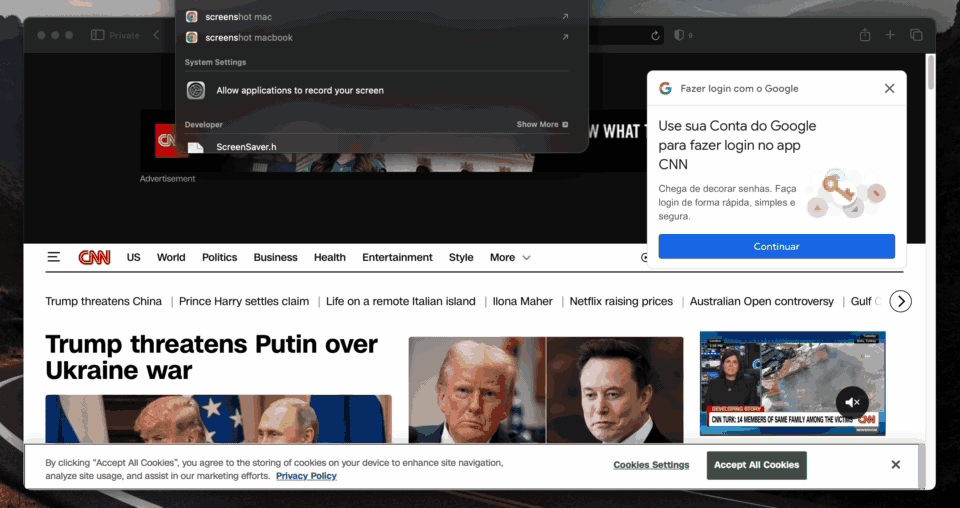
Task: Advance trending topics with right arrow
Action: coord(901,301)
